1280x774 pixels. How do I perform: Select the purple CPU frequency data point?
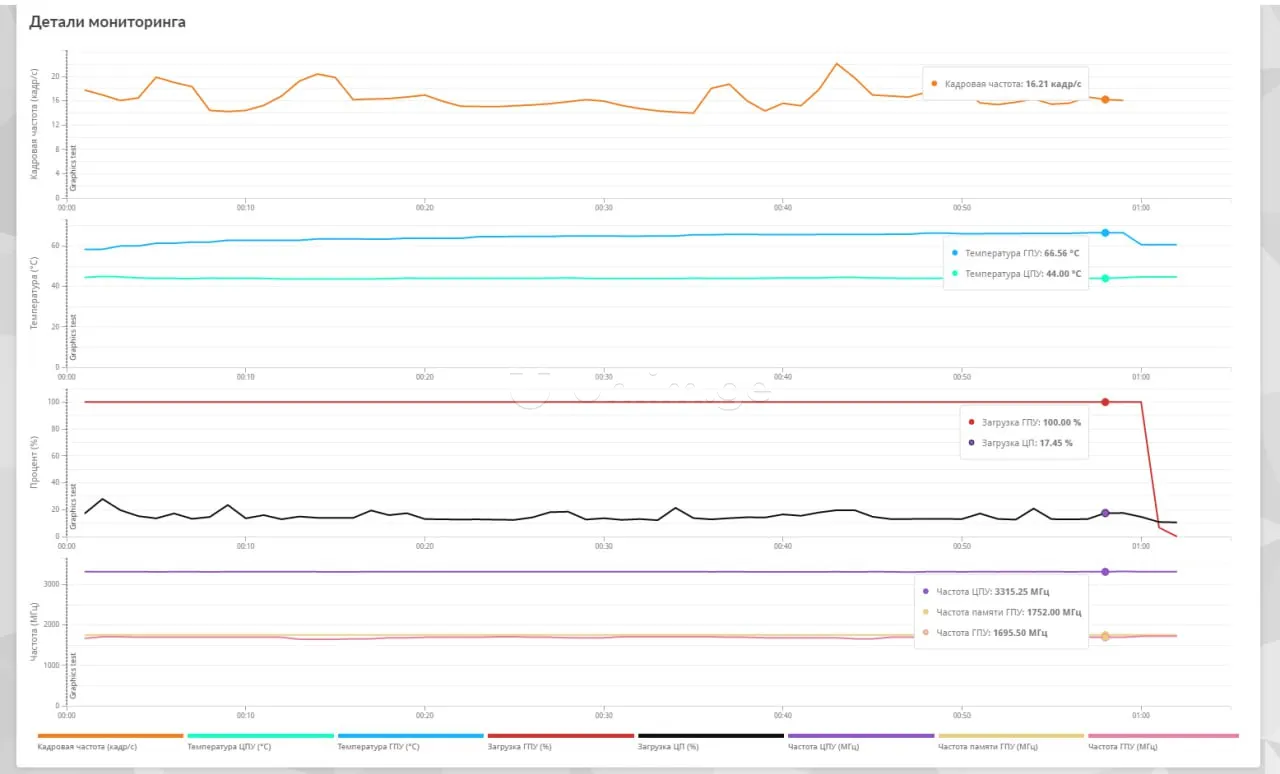click(1105, 572)
